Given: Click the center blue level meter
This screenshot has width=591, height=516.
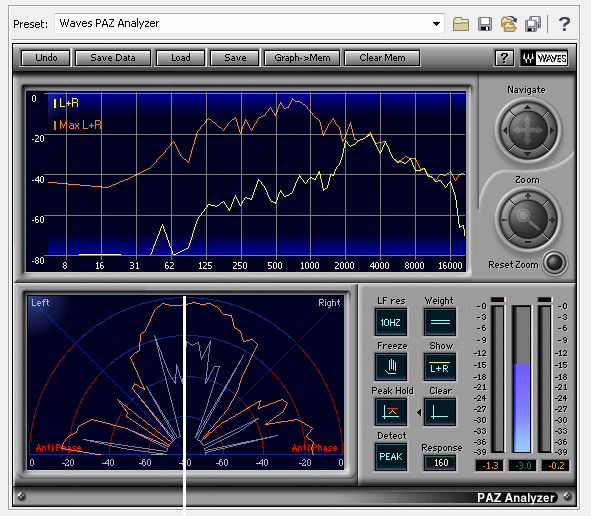Looking at the screenshot, I should pos(522,379).
